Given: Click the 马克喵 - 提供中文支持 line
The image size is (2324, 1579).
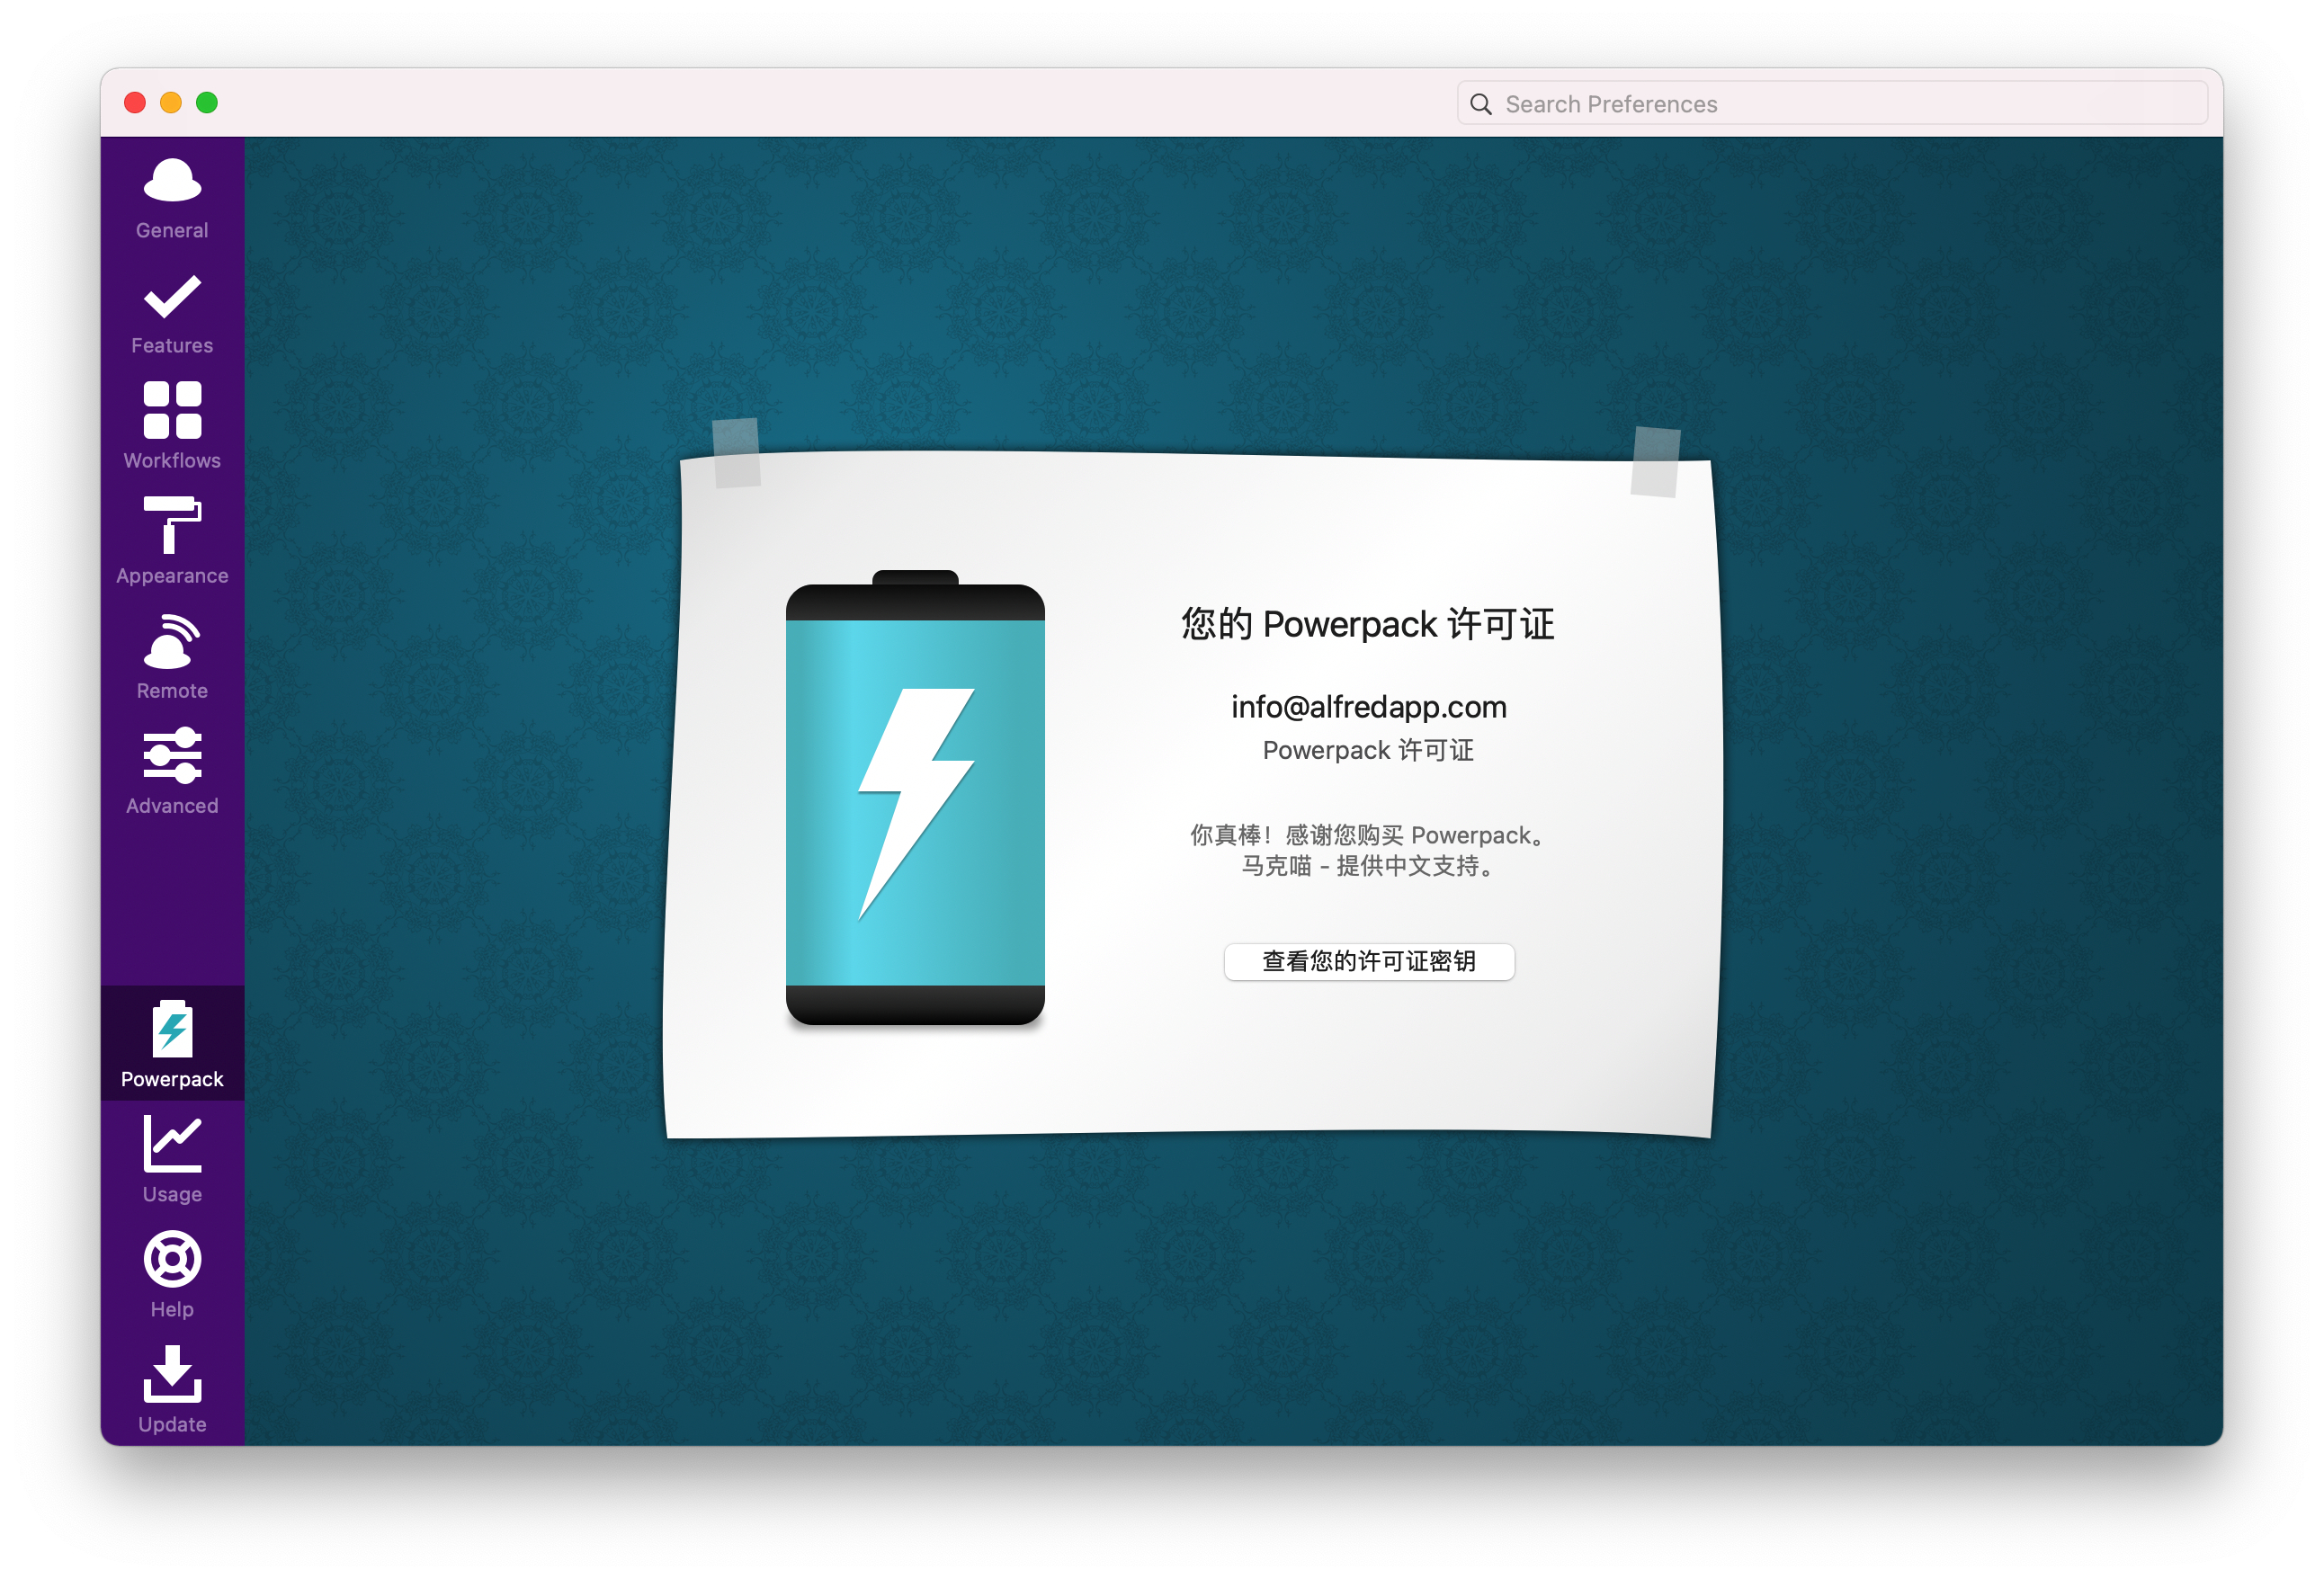Looking at the screenshot, I should click(1368, 866).
